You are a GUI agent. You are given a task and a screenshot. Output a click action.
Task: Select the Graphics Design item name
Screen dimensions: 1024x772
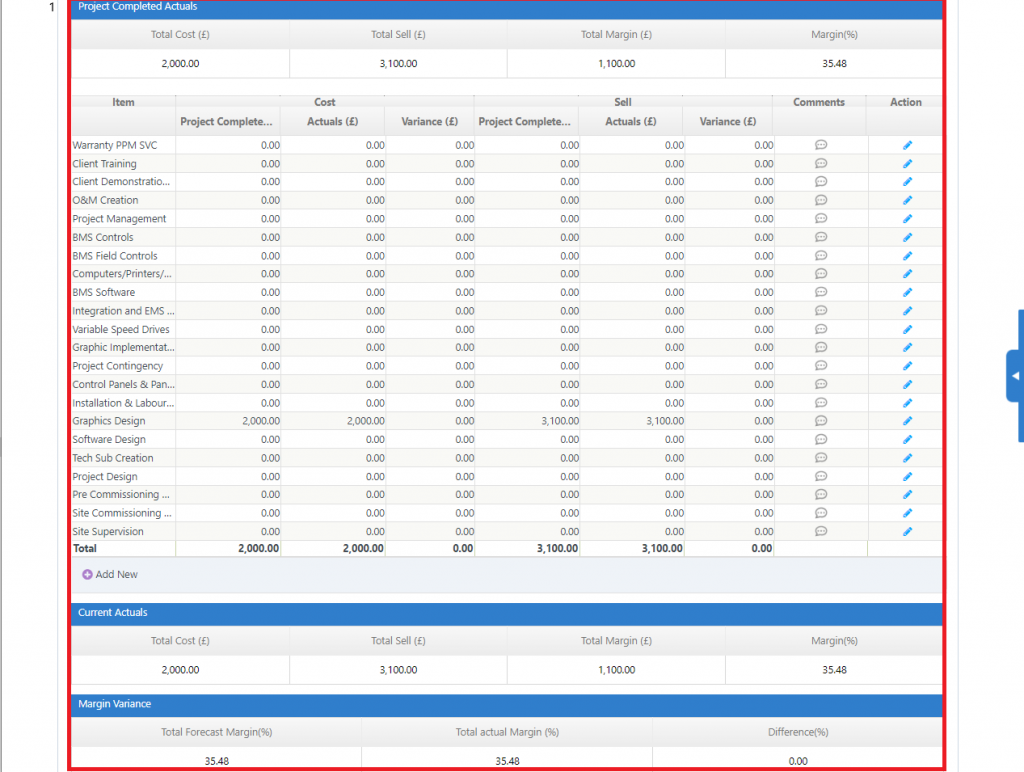point(109,421)
